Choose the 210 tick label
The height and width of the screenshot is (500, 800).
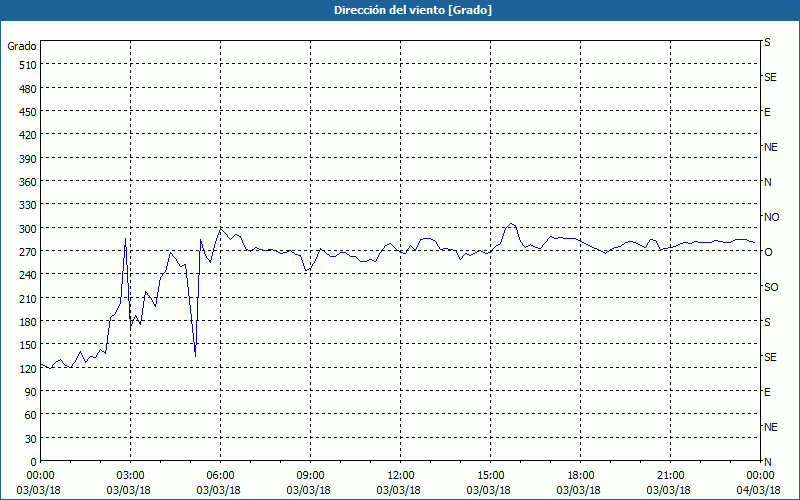click(x=28, y=298)
